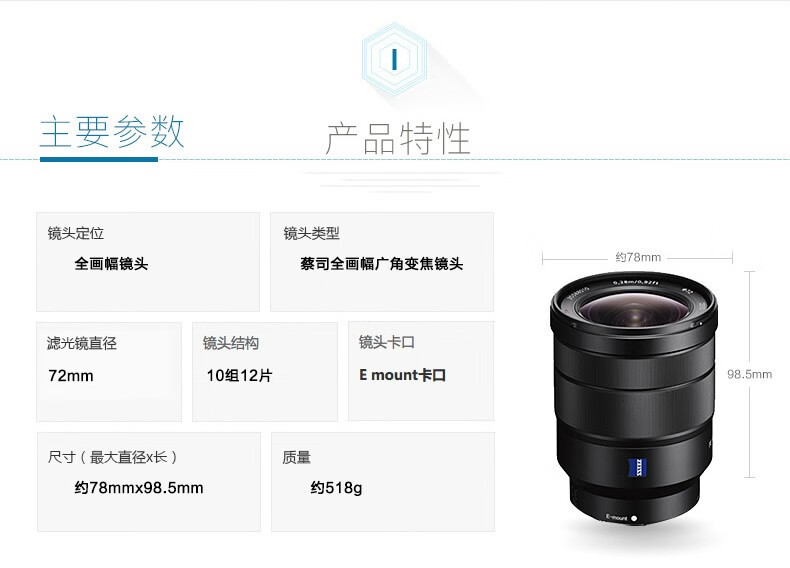This screenshot has height=568, width=790.
Task: Click the blue underline beneath 主要参数
Action: pyautogui.click(x=99, y=159)
